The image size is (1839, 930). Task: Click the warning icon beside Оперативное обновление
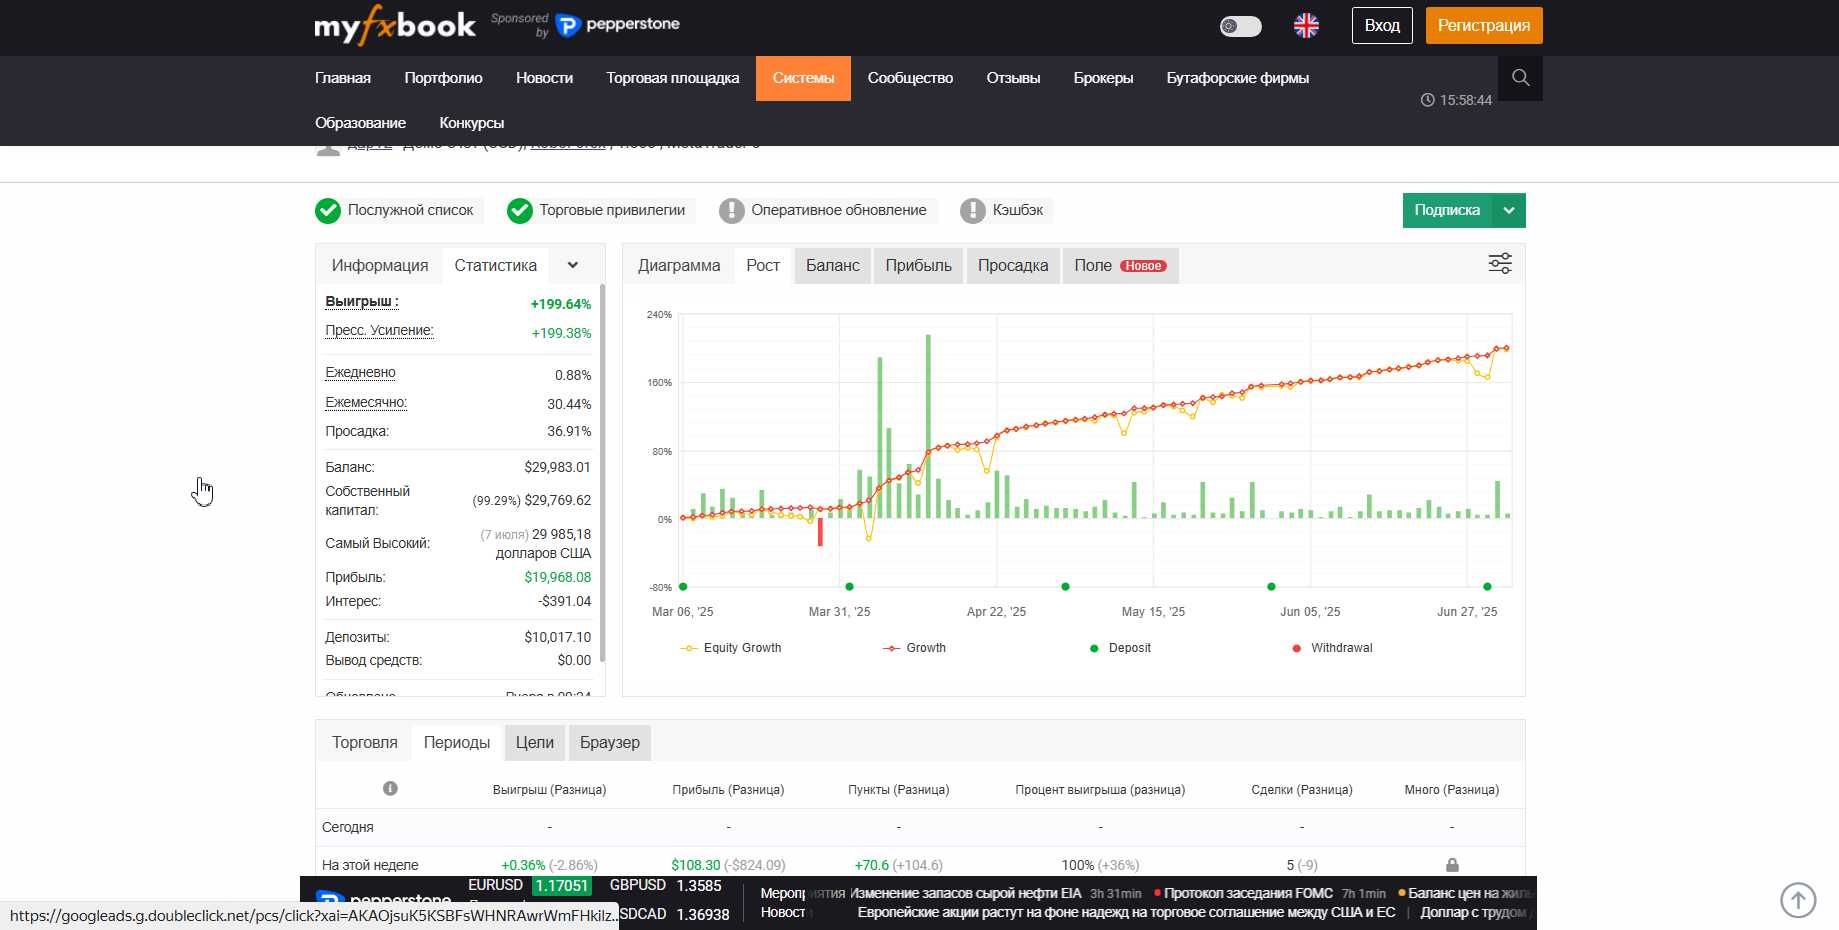[731, 210]
